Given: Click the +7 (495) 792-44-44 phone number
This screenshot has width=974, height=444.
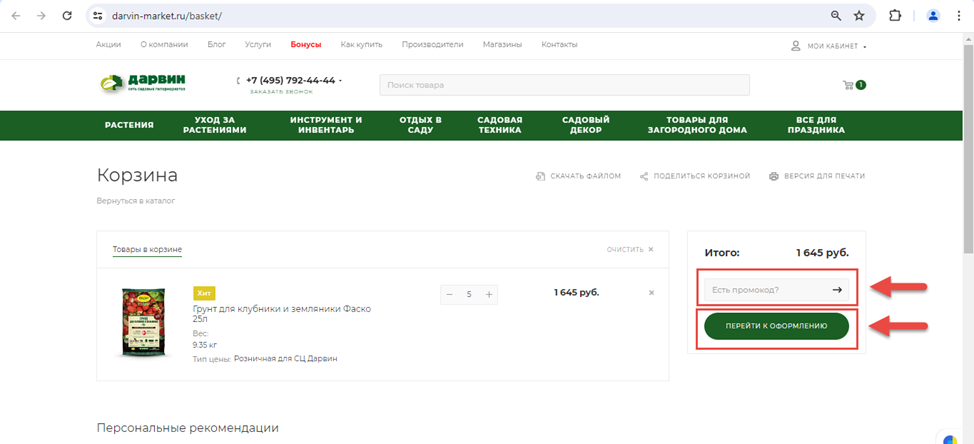Looking at the screenshot, I should pos(291,80).
